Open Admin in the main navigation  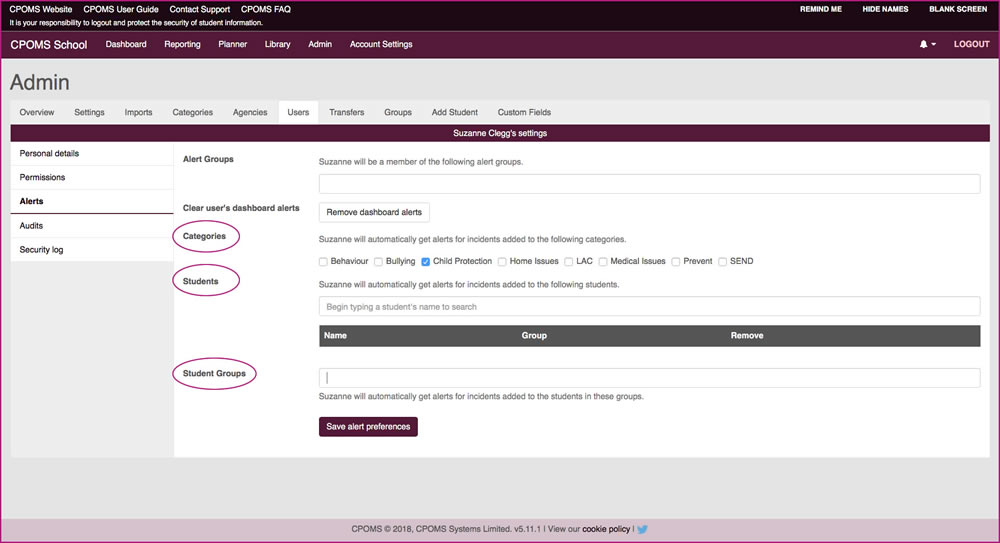320,44
